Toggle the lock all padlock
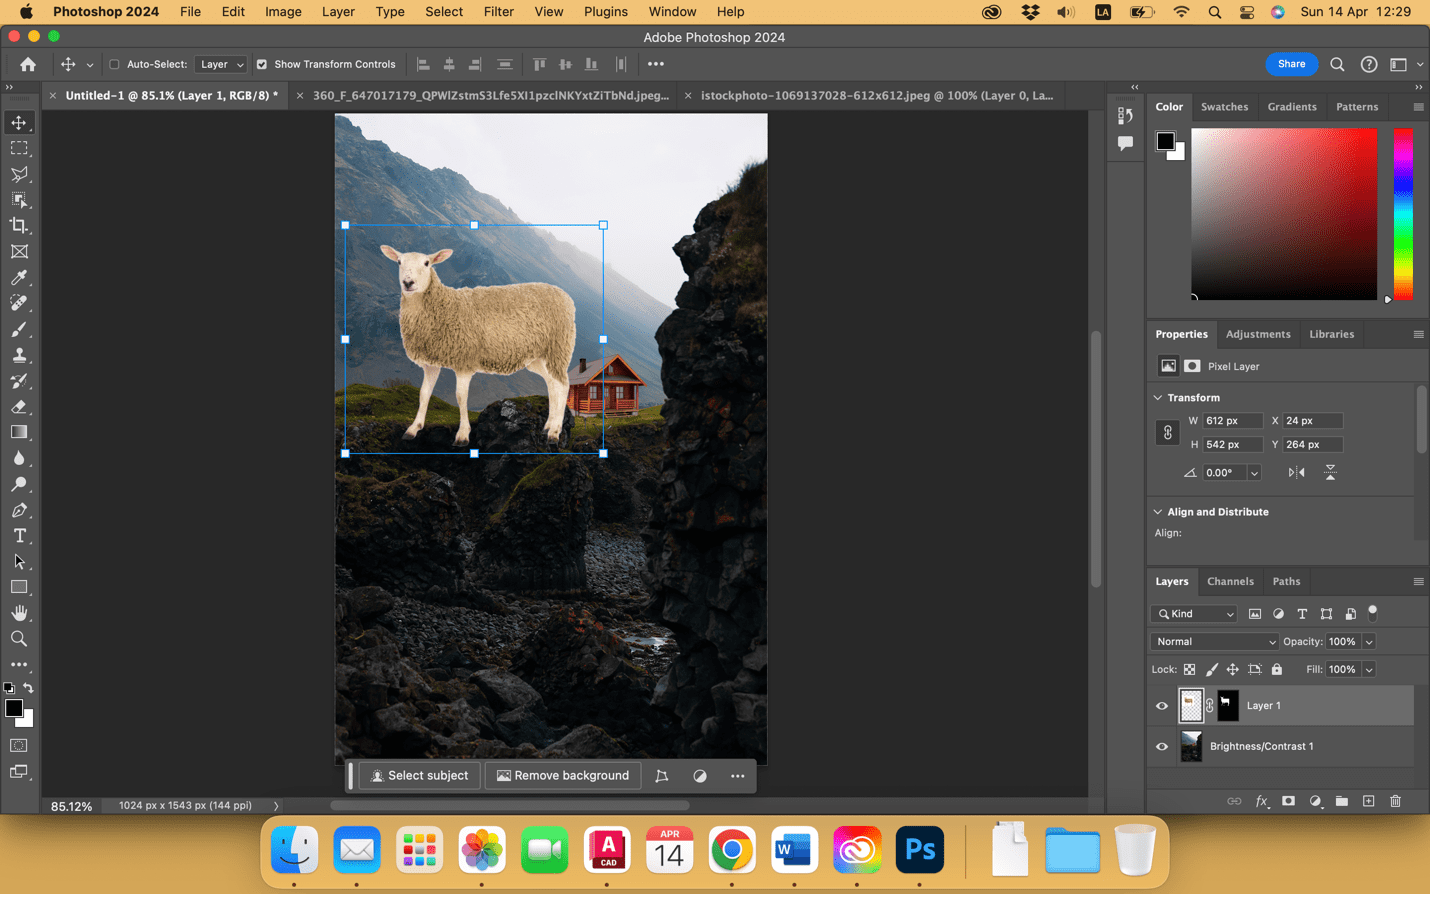 click(x=1277, y=670)
